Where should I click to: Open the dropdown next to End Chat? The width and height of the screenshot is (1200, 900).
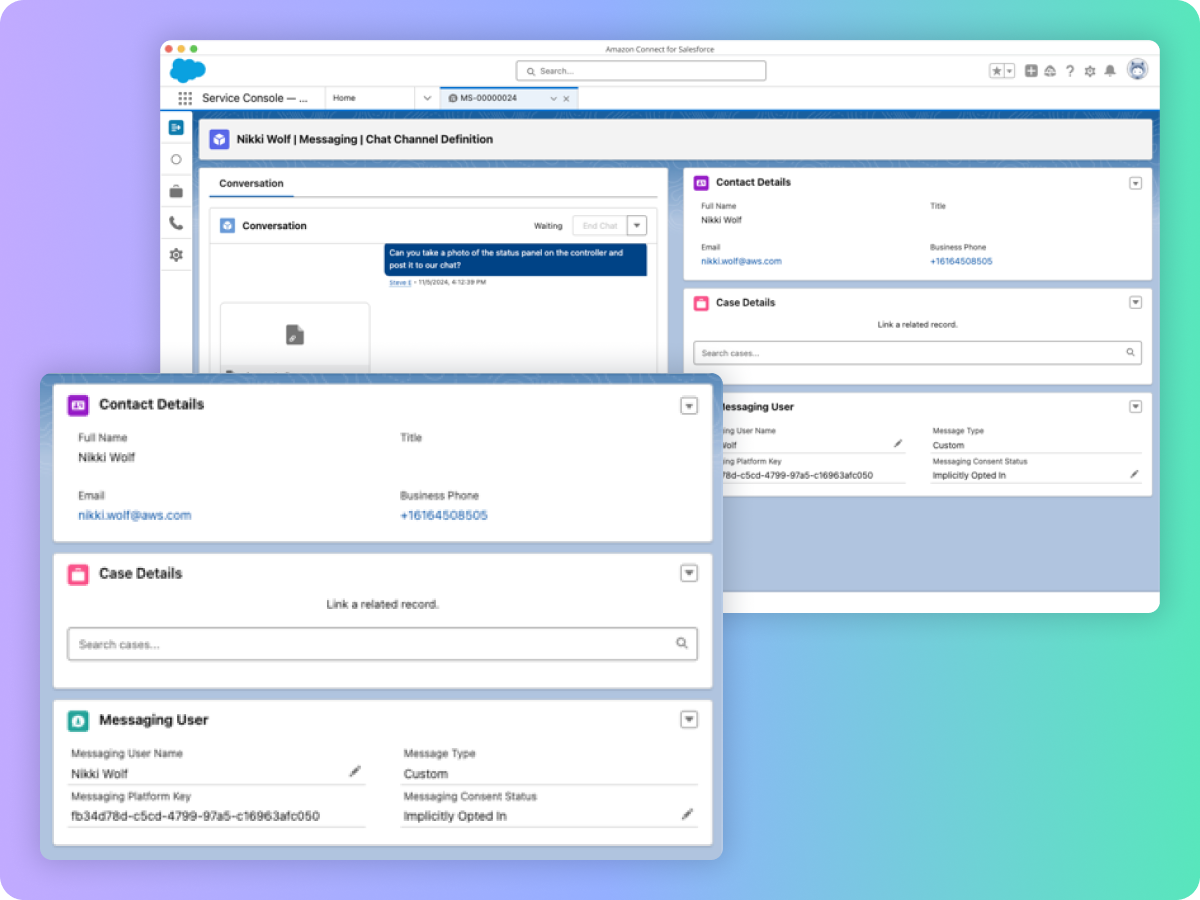638,225
